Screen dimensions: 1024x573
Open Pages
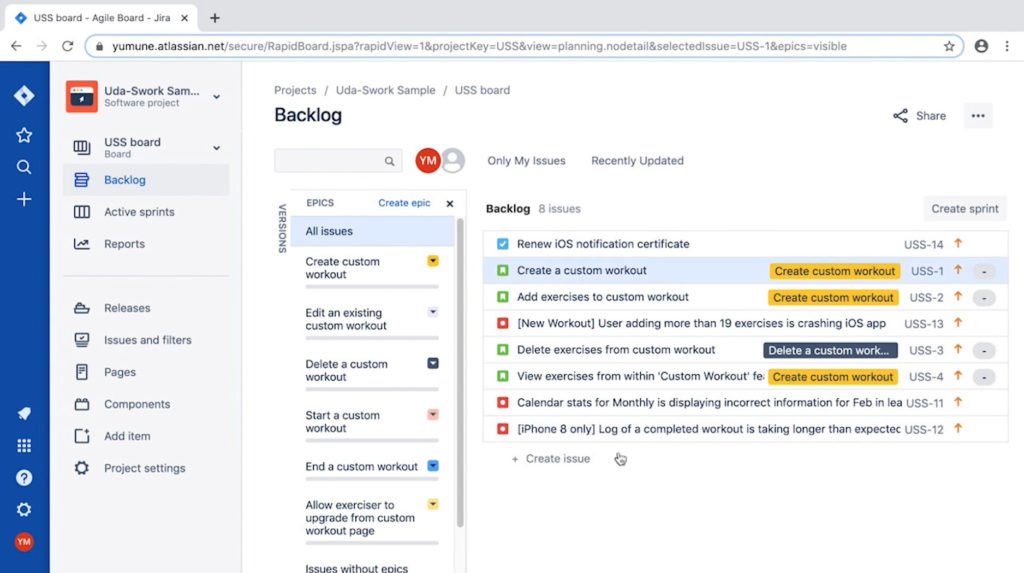pyautogui.click(x=146, y=372)
